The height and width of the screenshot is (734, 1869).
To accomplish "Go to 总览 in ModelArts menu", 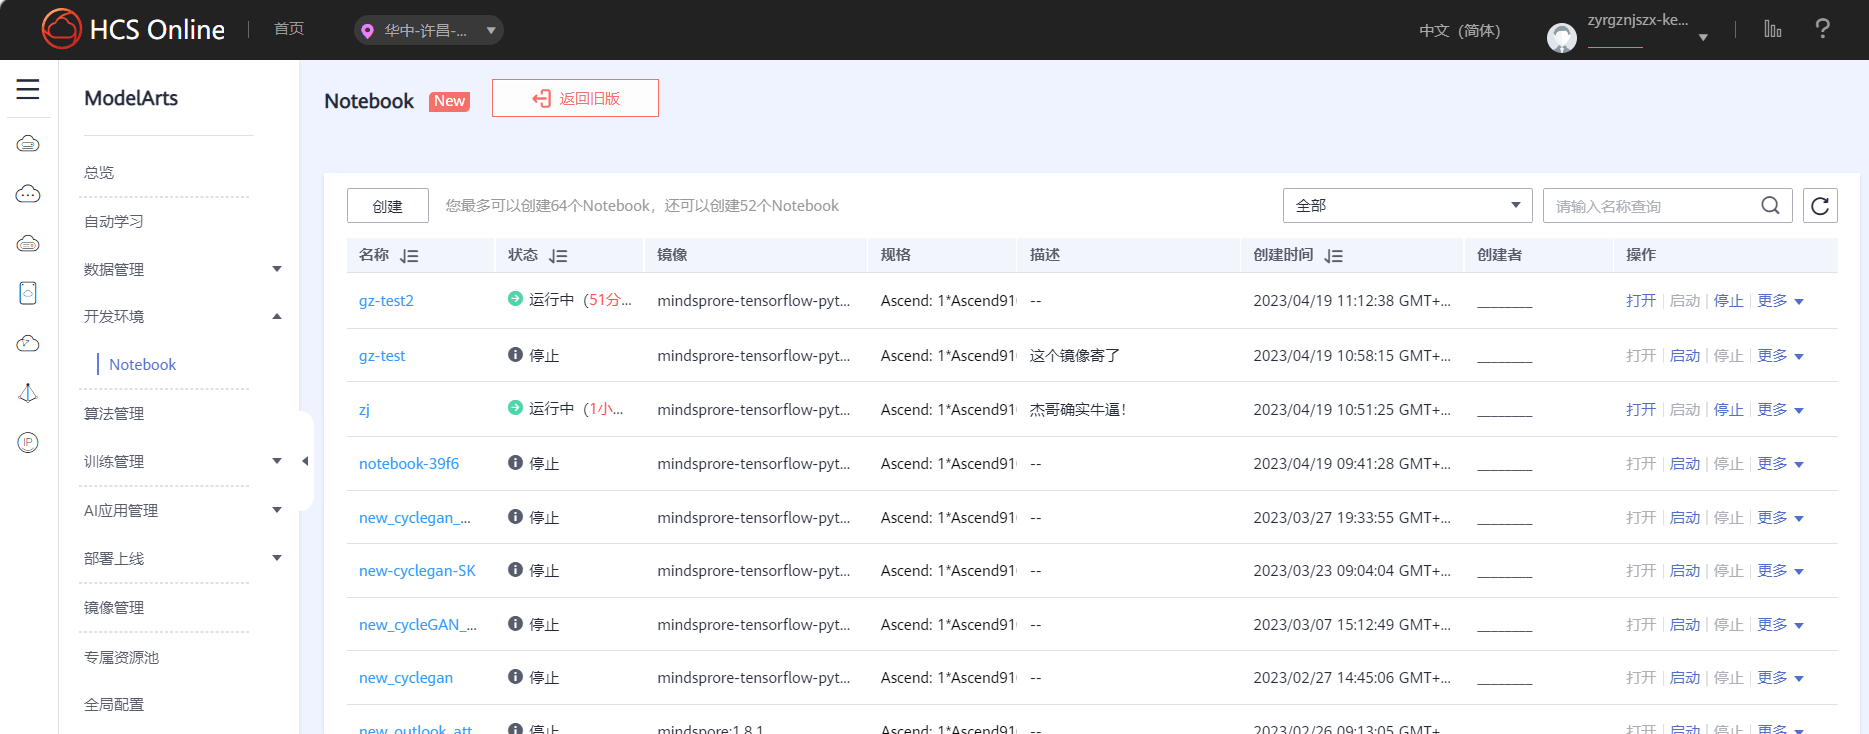I will click(99, 173).
